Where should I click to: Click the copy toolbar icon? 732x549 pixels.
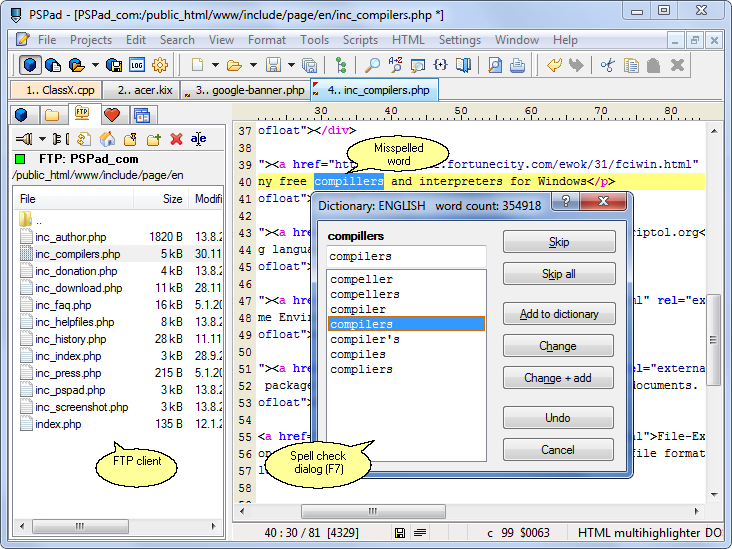631,65
